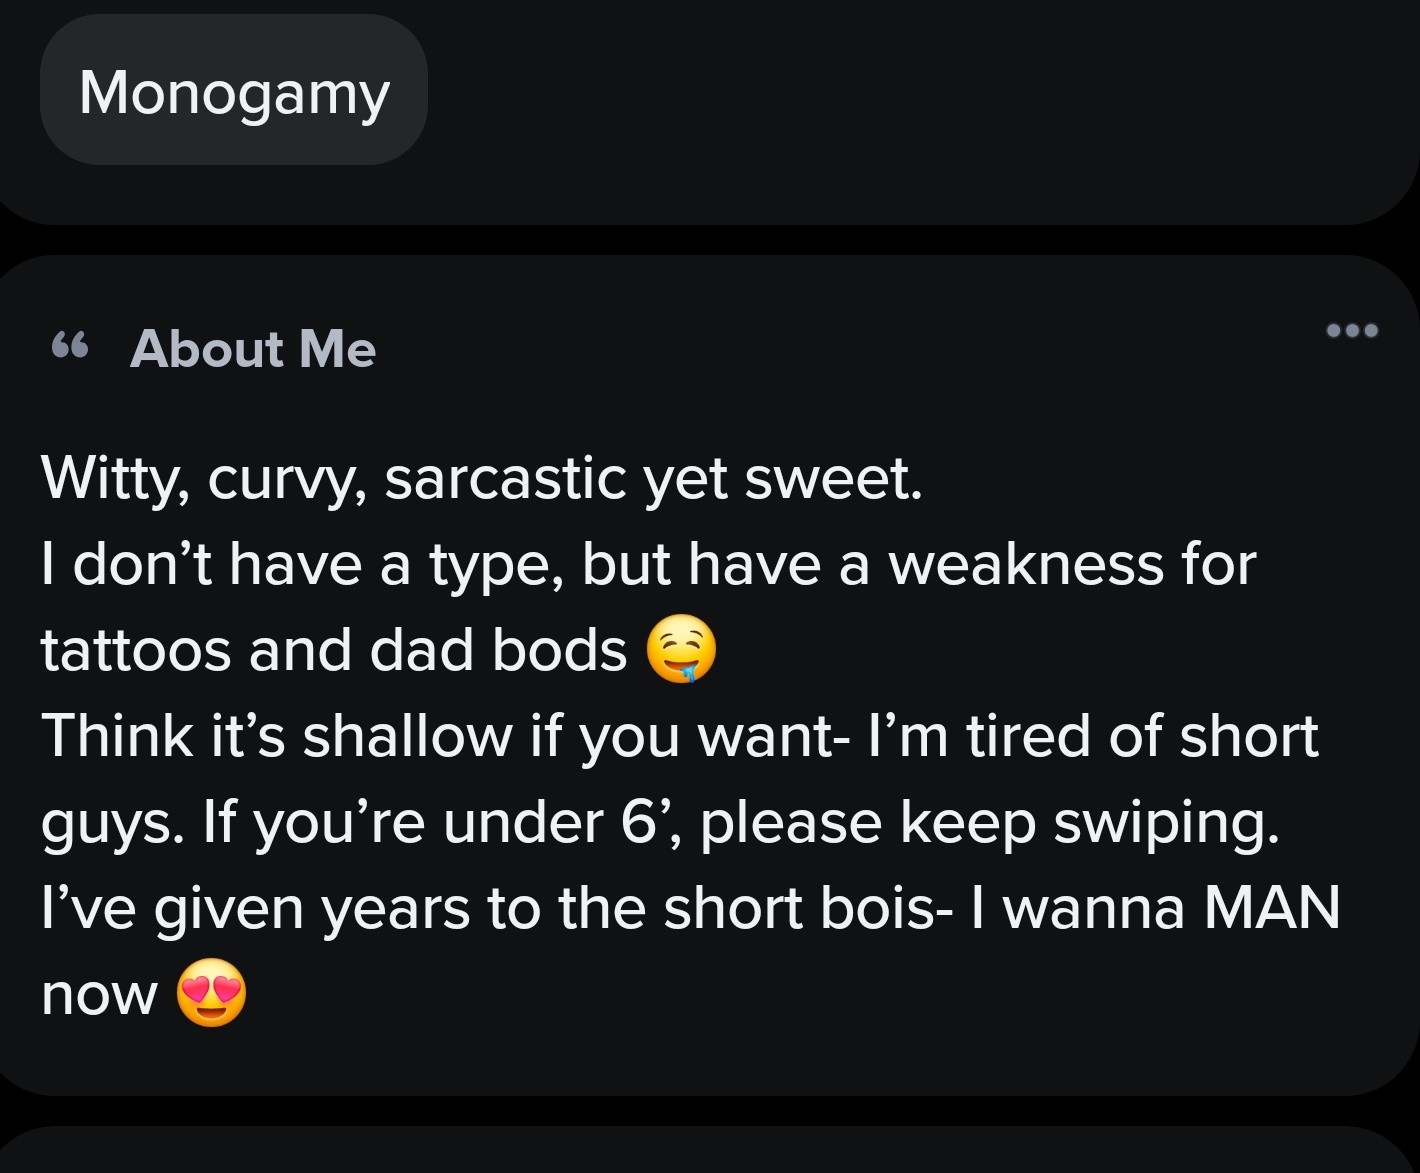1420x1173 pixels.
Task: Click the quotation mark icon beside About Me
Action: (x=70, y=348)
